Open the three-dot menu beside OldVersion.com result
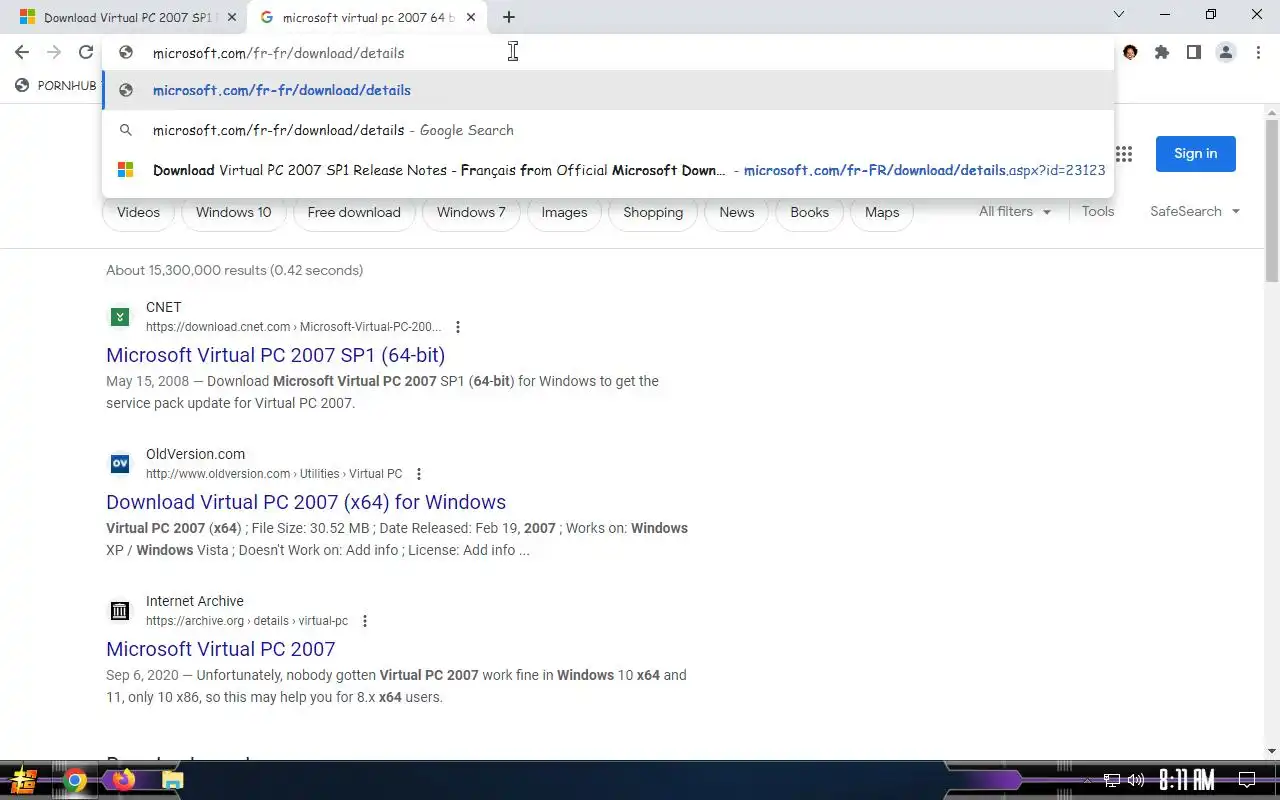Viewport: 1280px width, 800px height. tap(419, 474)
